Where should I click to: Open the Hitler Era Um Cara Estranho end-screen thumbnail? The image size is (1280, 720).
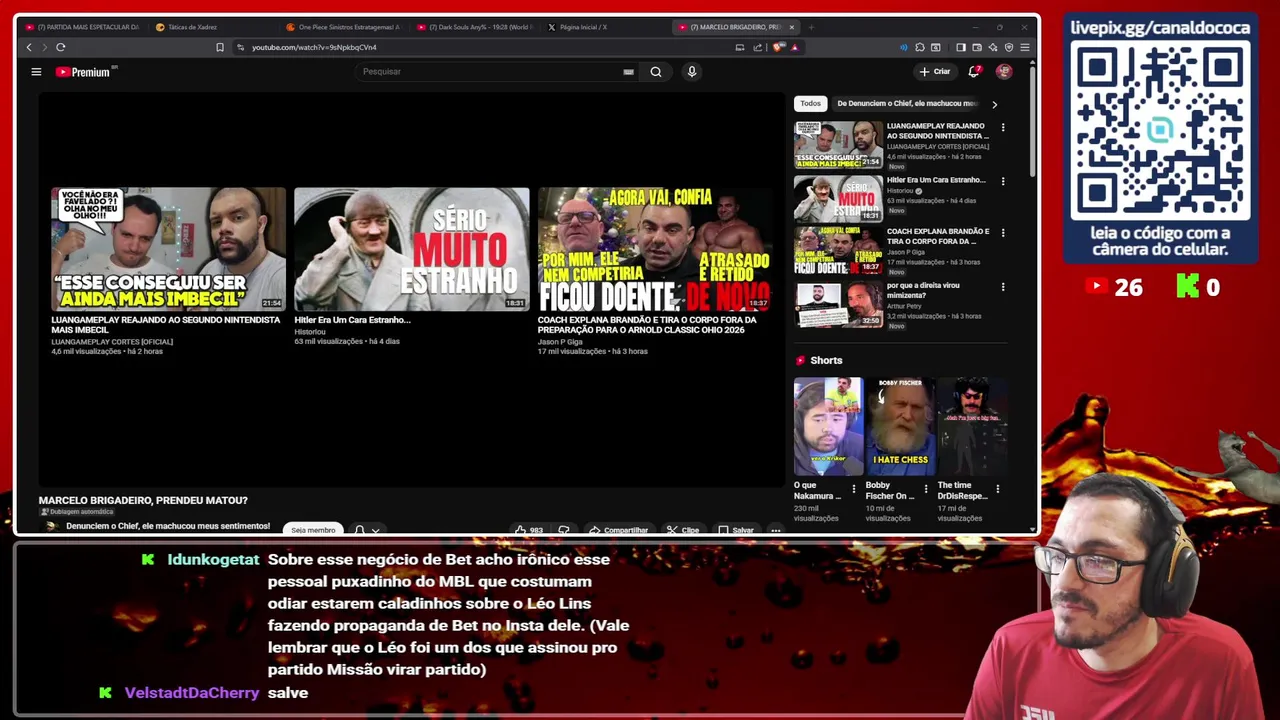[x=411, y=249]
